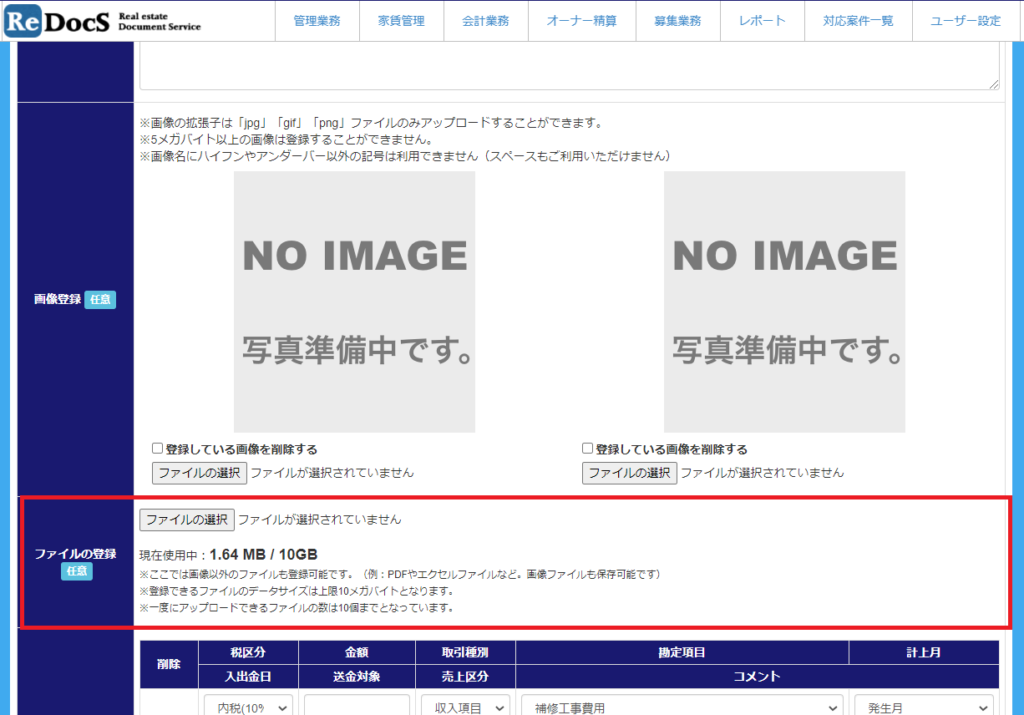Navigate to 対応案件一覧
Viewport: 1024px width, 715px height.
pyautogui.click(x=858, y=21)
